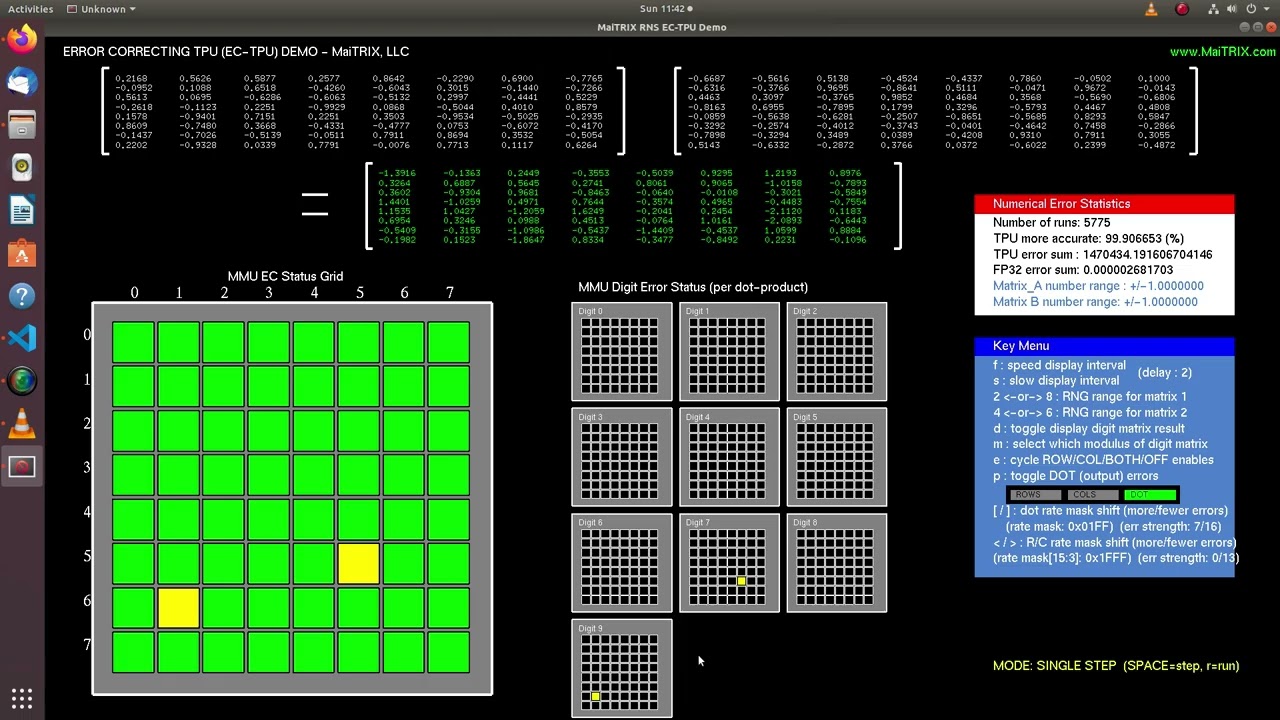Toggle the ROWS enable indicator

pos(1036,495)
